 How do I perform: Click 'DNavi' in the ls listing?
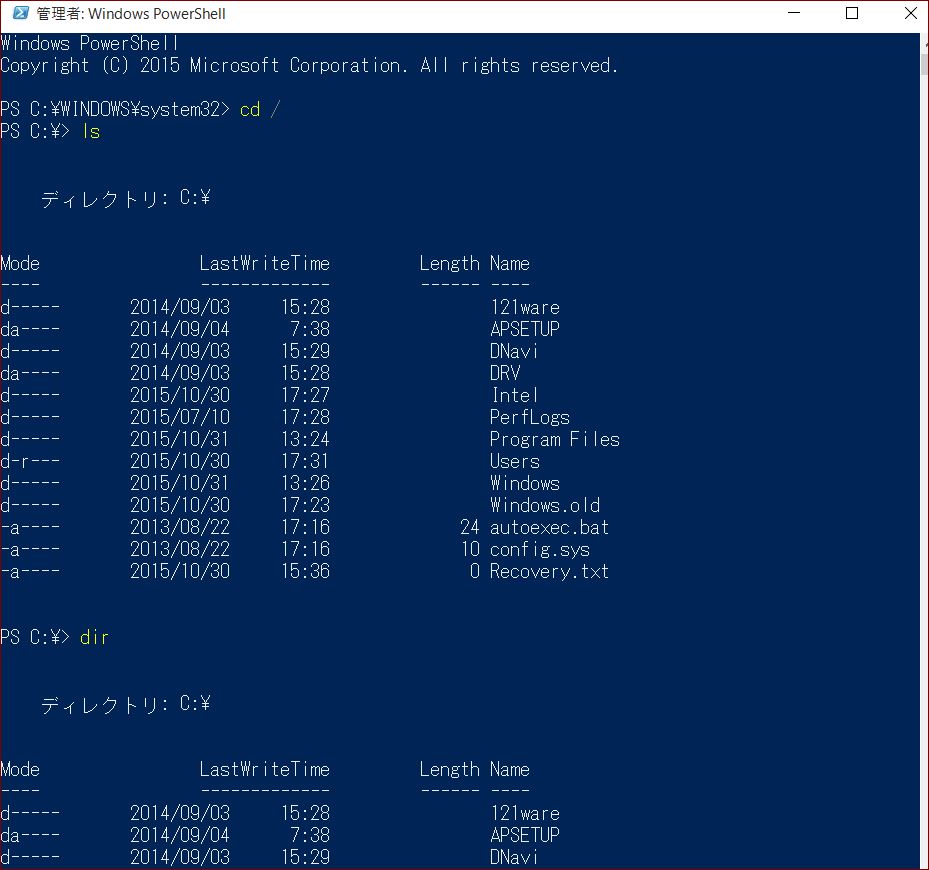(x=514, y=351)
